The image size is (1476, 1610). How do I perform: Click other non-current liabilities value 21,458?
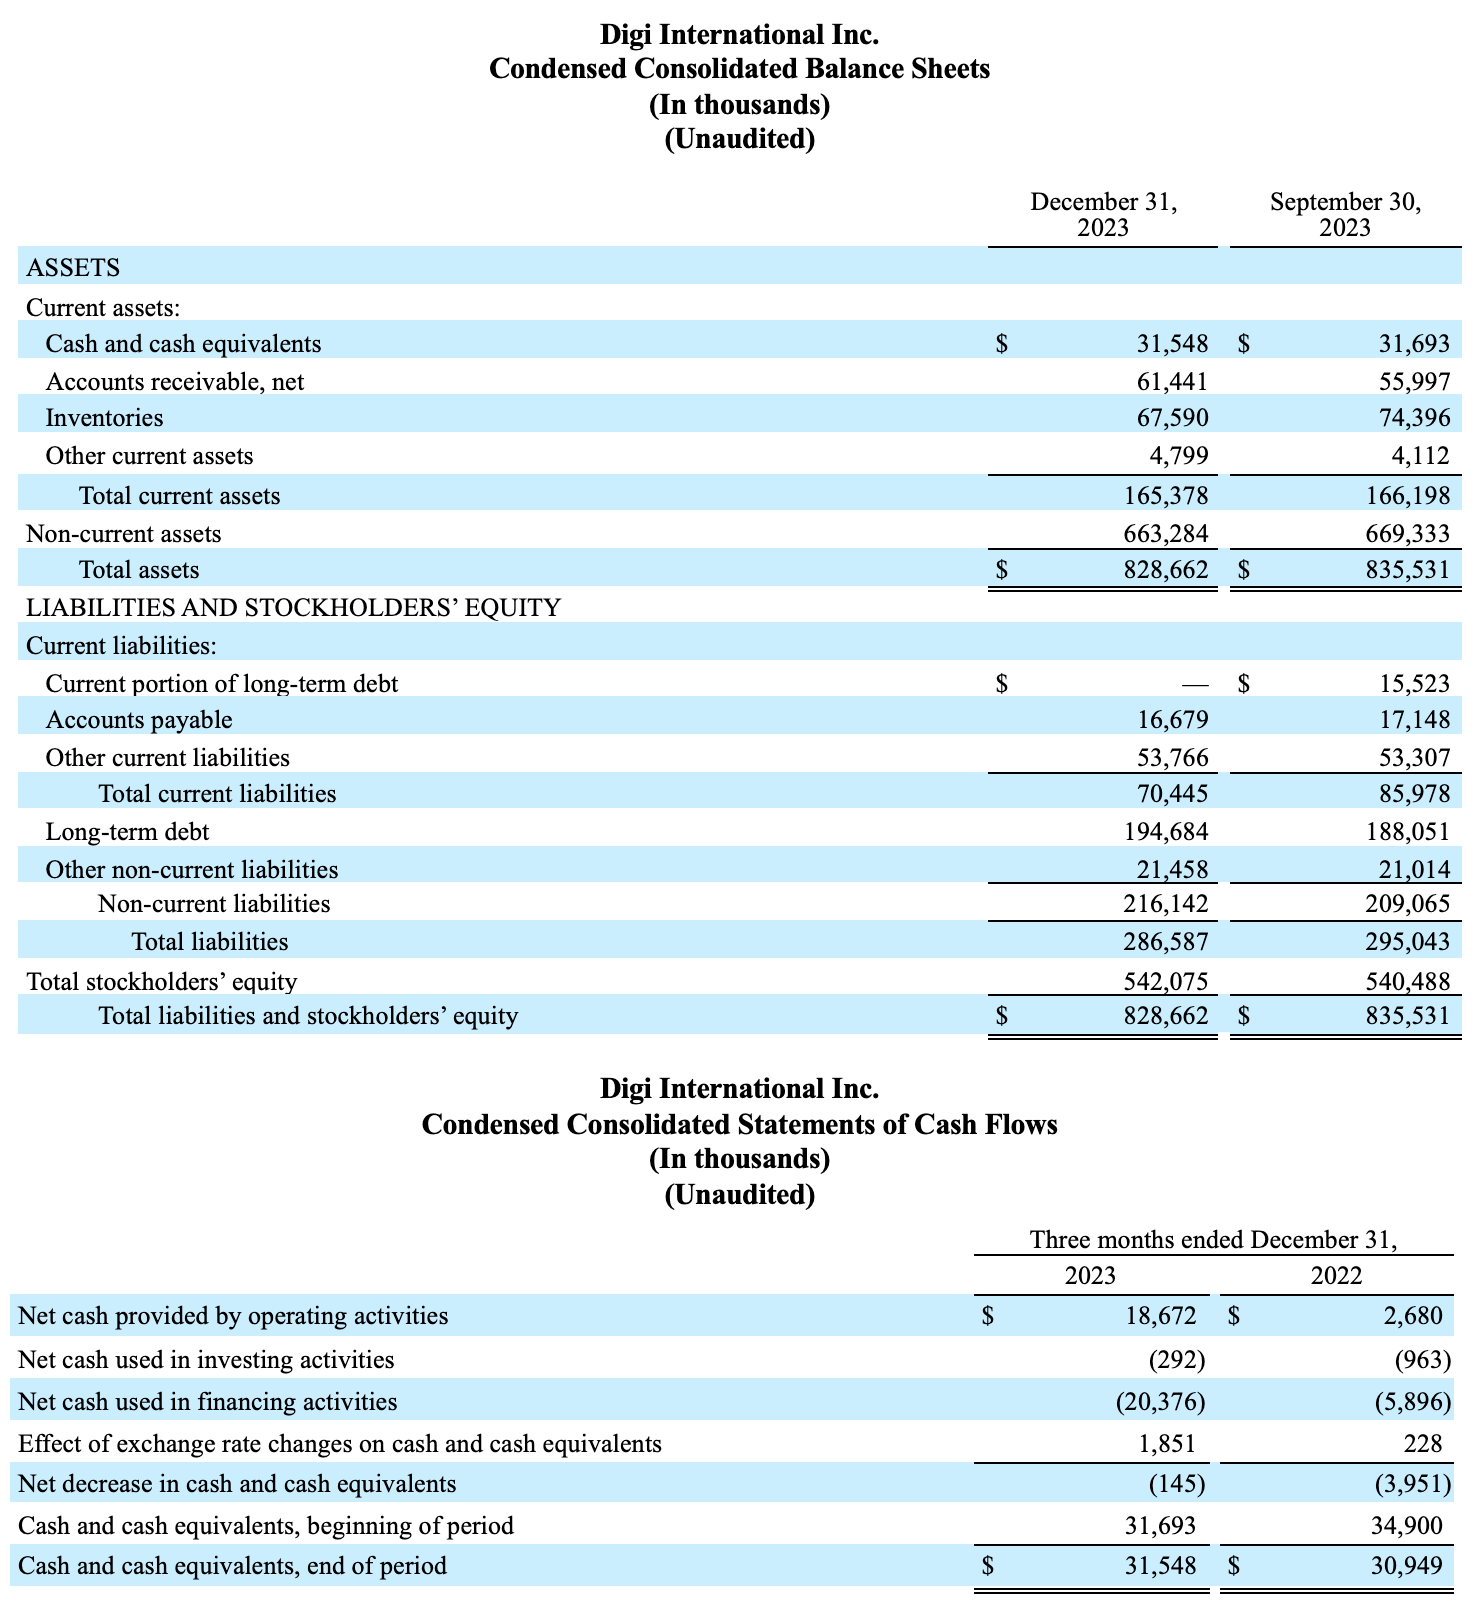(x=1172, y=870)
